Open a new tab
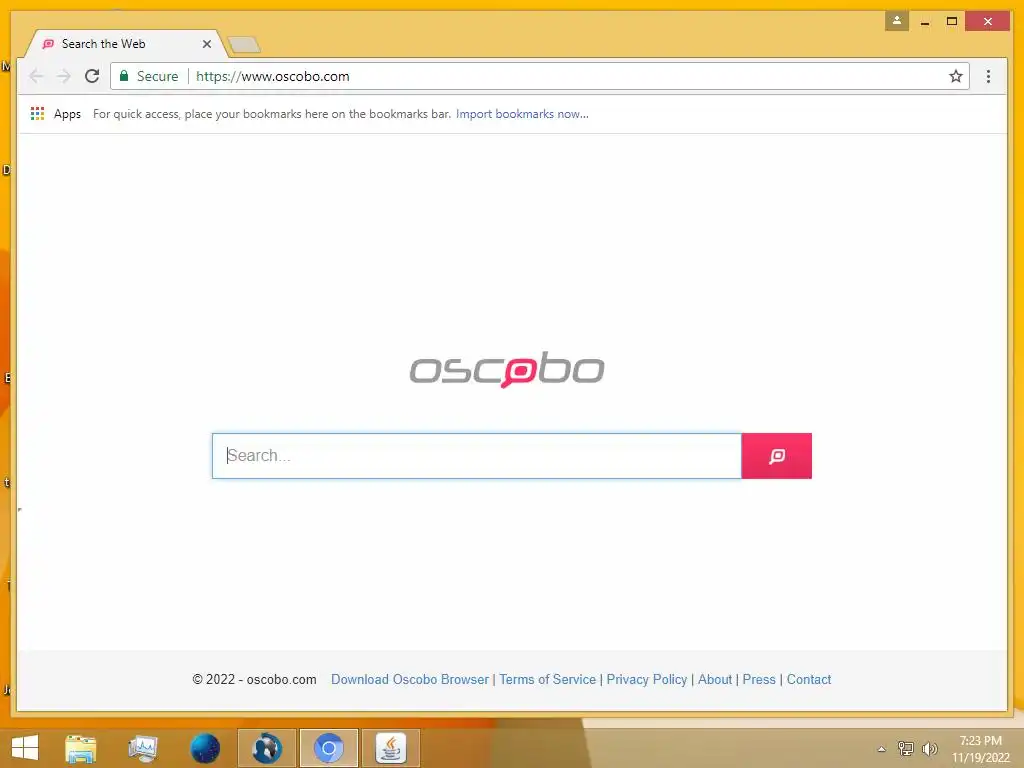This screenshot has width=1024, height=768. coord(244,44)
